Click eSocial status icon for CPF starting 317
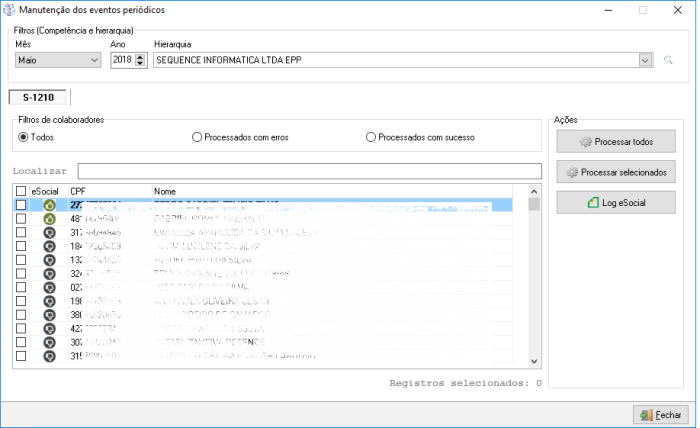Viewport: 700px width, 428px height. click(x=49, y=232)
